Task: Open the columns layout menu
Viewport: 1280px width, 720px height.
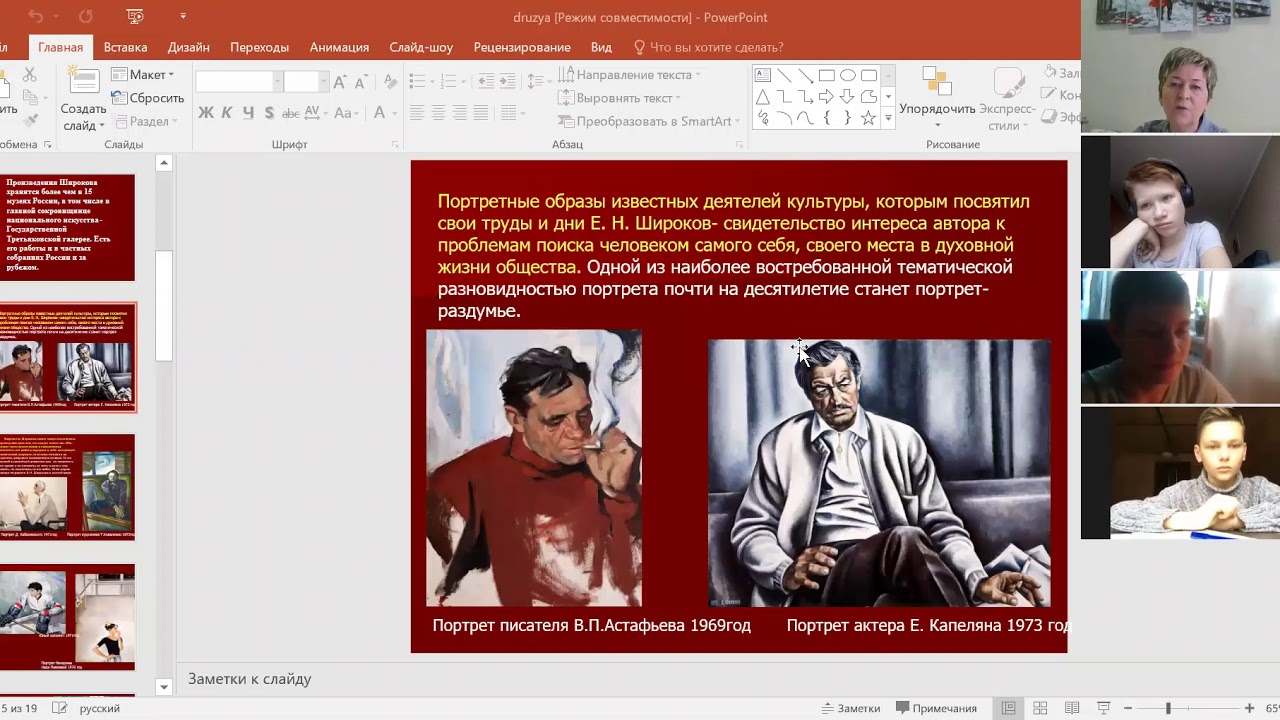Action: point(515,113)
